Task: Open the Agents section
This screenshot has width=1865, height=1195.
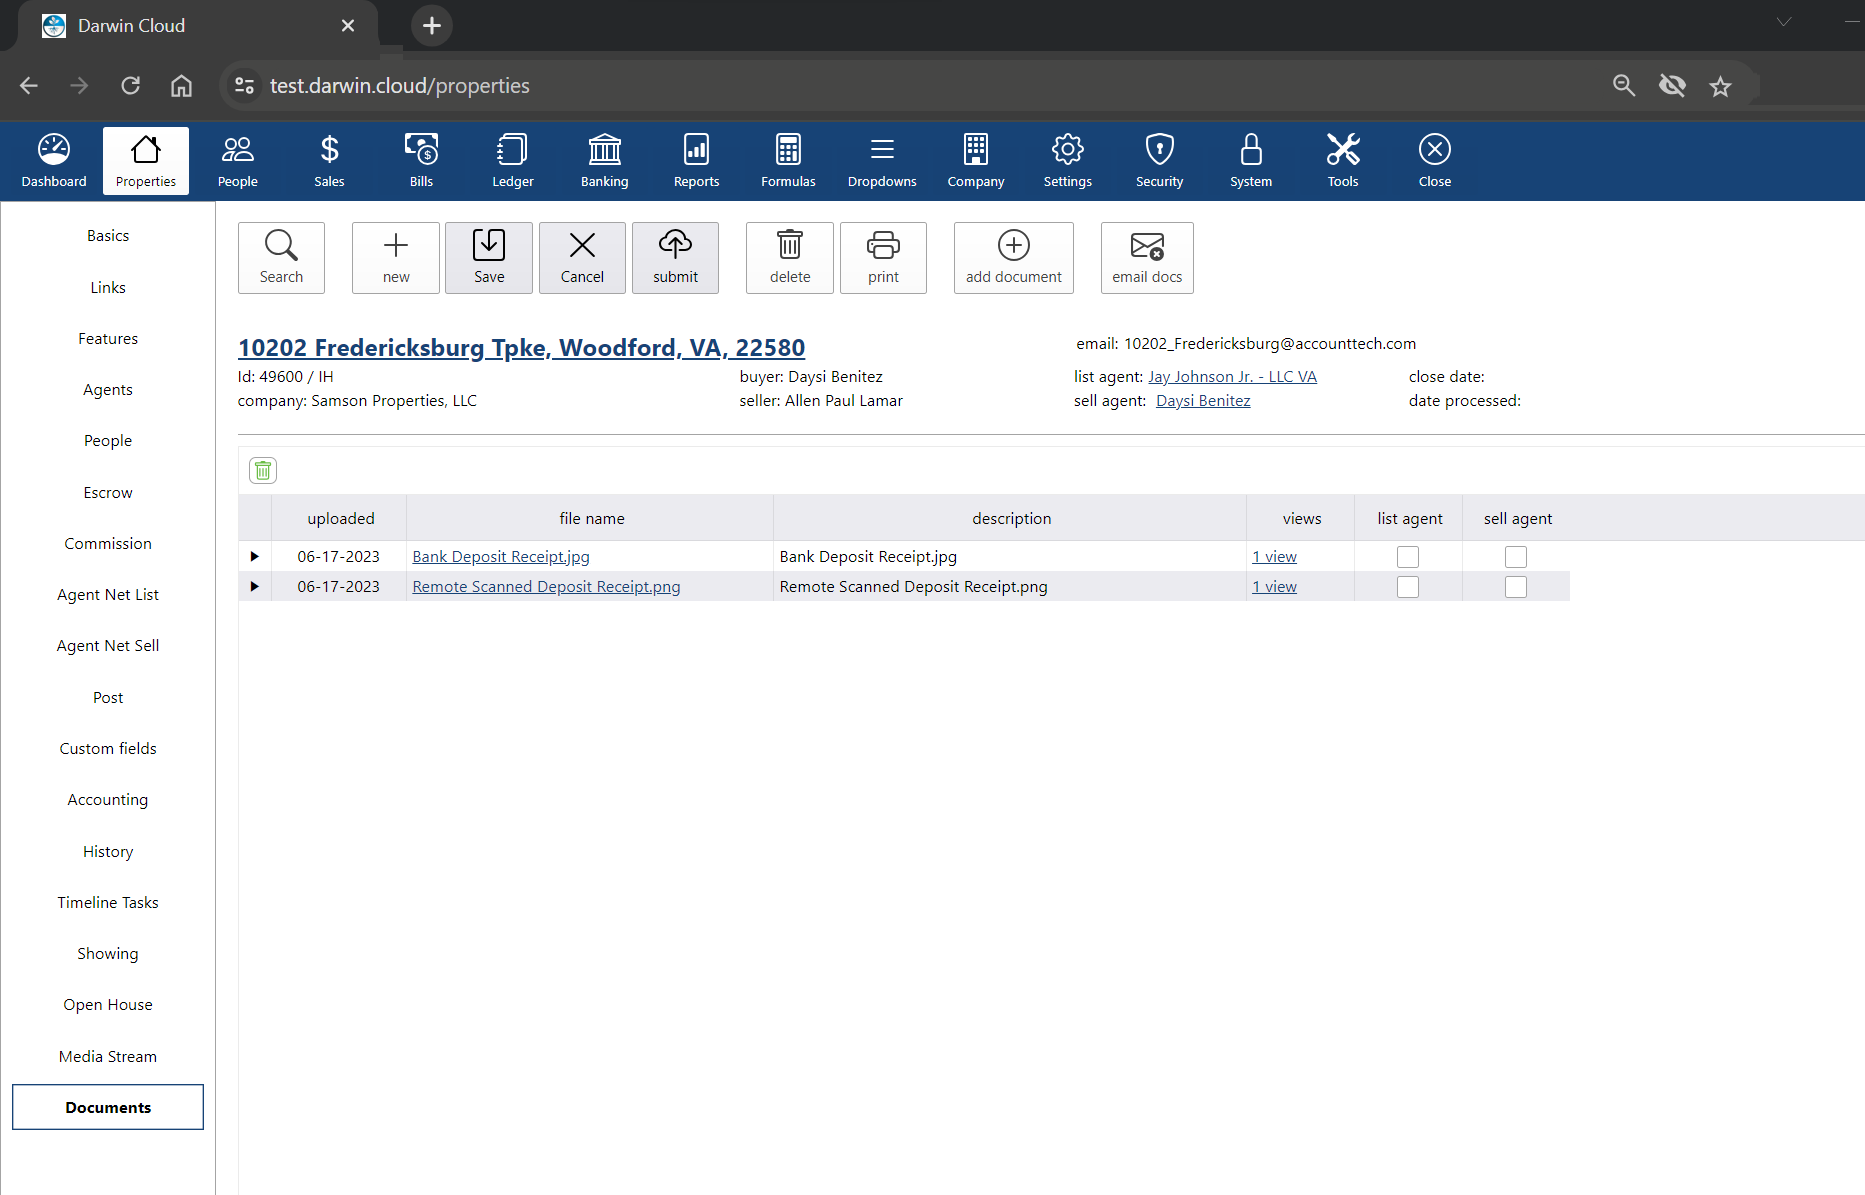Action: [x=108, y=390]
